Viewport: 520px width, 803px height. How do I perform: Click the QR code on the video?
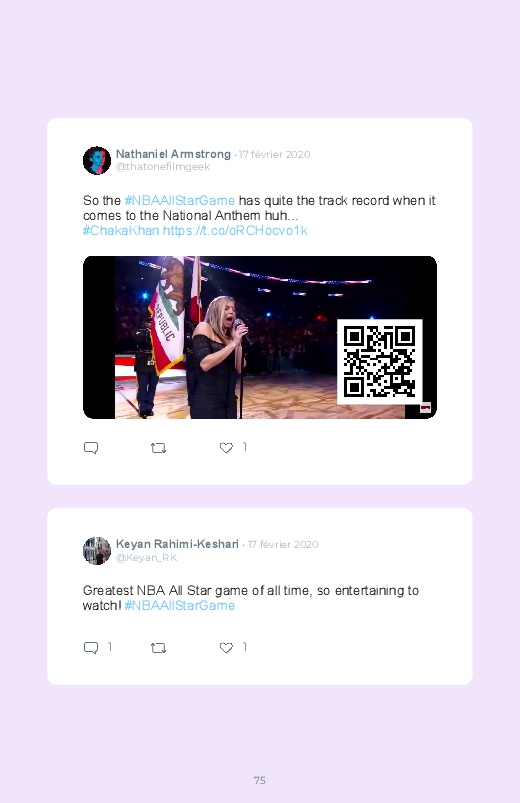[380, 362]
